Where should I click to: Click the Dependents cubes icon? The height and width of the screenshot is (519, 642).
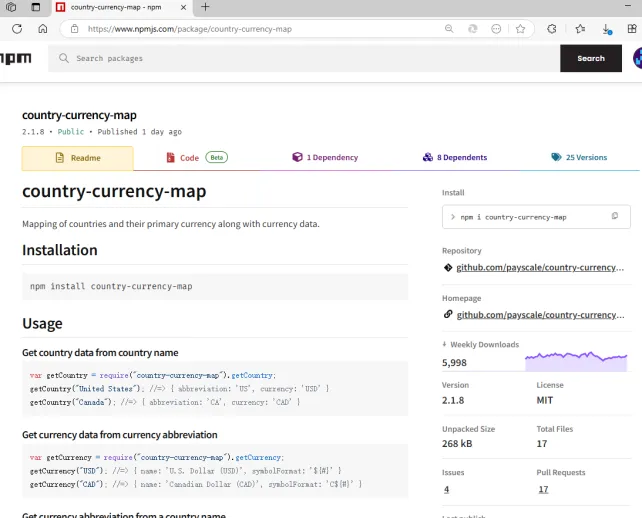click(428, 157)
